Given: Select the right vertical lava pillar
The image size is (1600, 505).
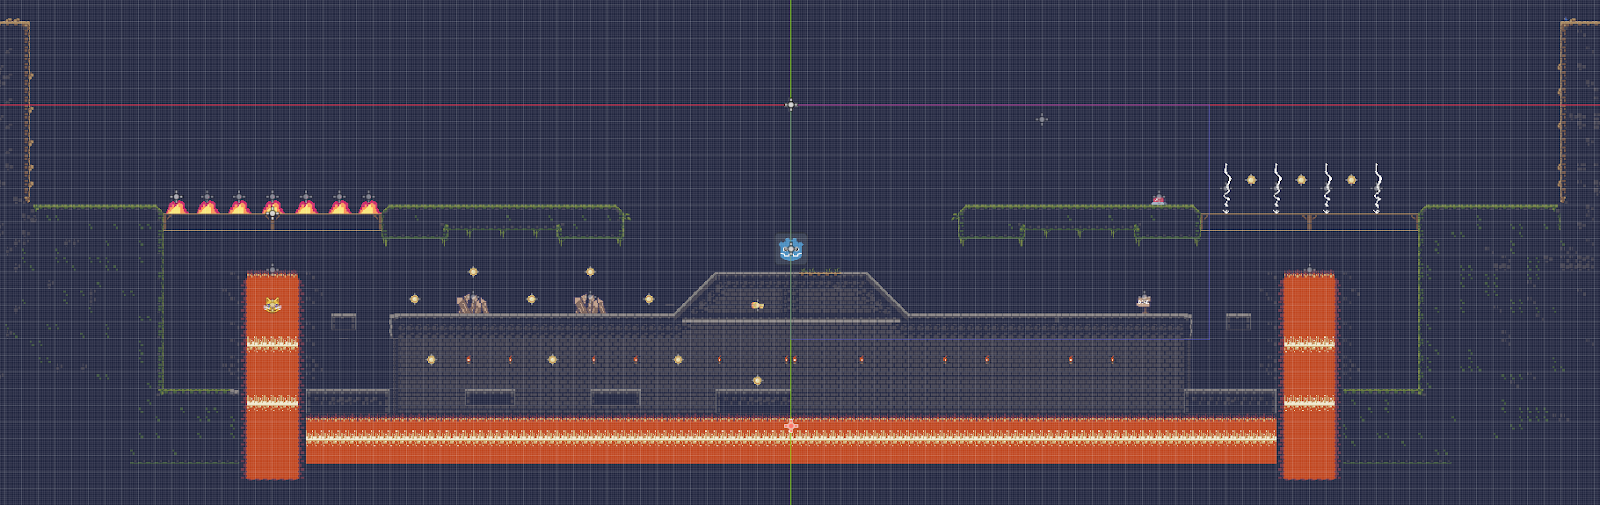Looking at the screenshot, I should (x=1310, y=377).
